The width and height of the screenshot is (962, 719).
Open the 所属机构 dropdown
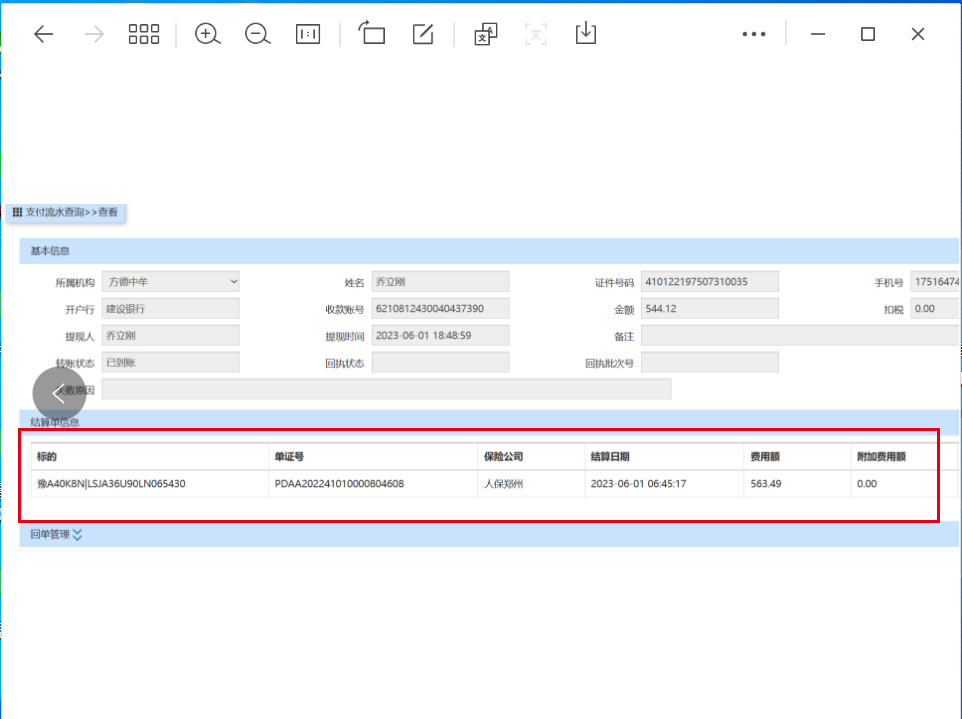click(x=170, y=282)
